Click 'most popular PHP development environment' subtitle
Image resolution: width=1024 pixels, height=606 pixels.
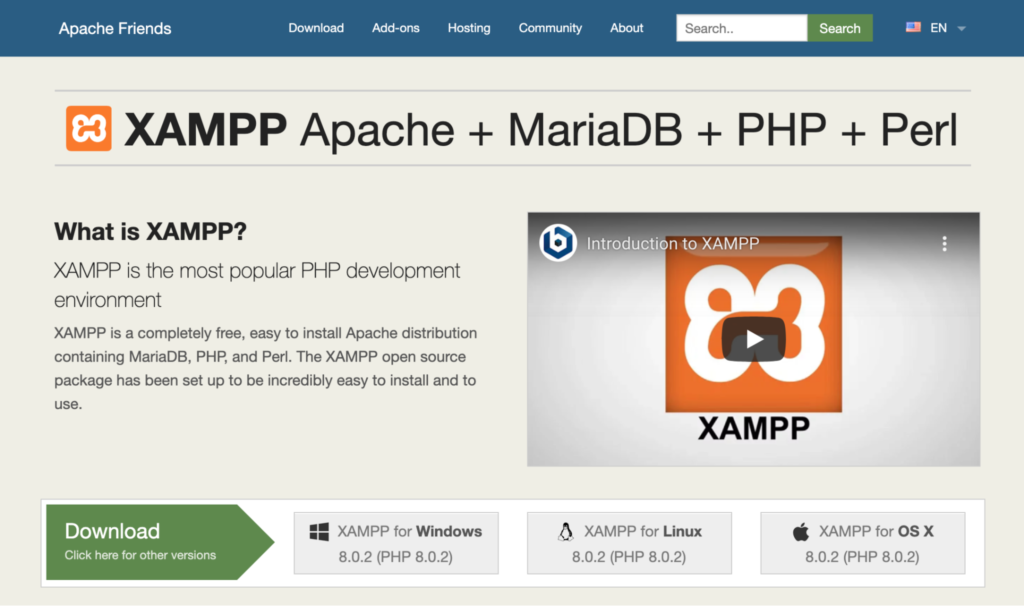coord(257,285)
